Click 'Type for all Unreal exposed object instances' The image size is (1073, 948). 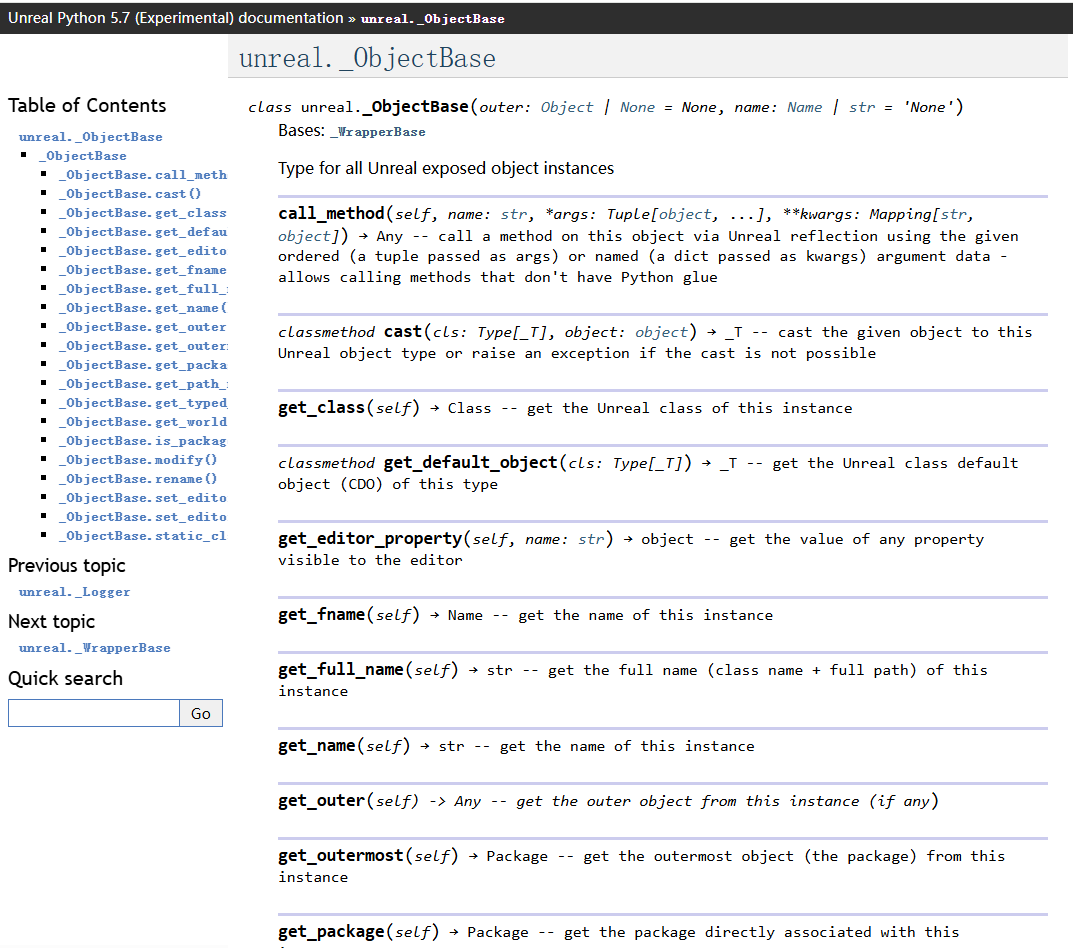click(x=445, y=168)
